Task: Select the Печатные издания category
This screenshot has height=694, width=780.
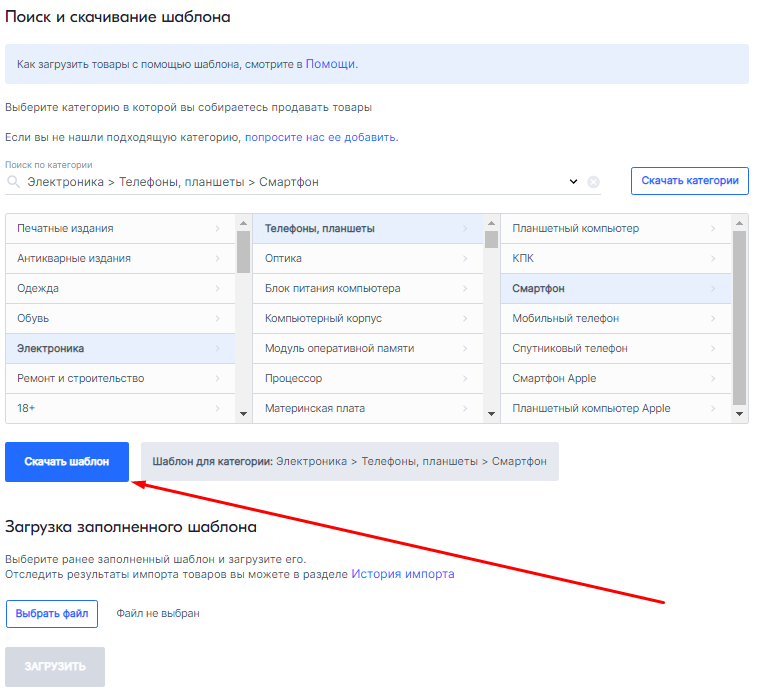Action: click(120, 229)
